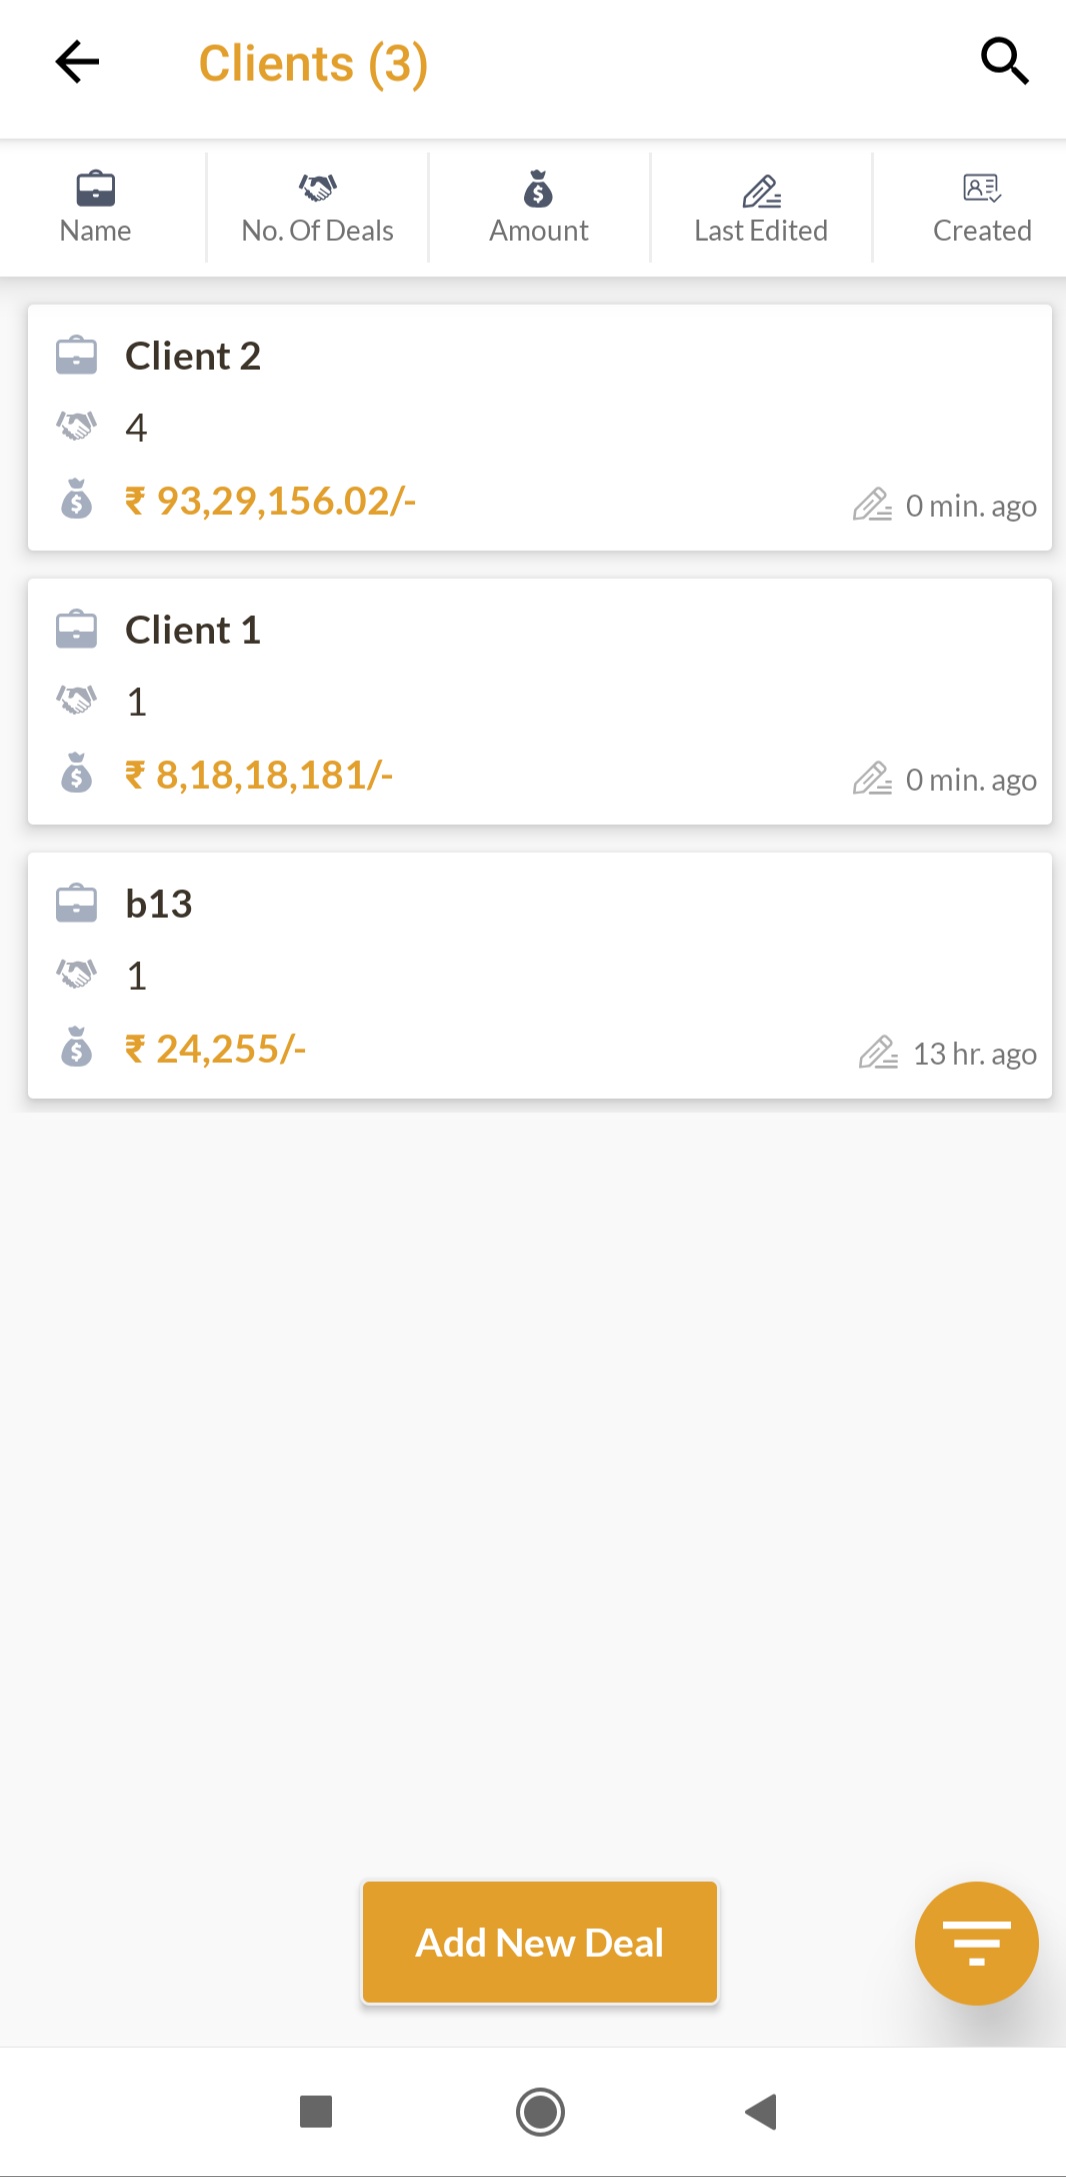Sort by No. Of Deals
The image size is (1066, 2177).
pyautogui.click(x=318, y=208)
